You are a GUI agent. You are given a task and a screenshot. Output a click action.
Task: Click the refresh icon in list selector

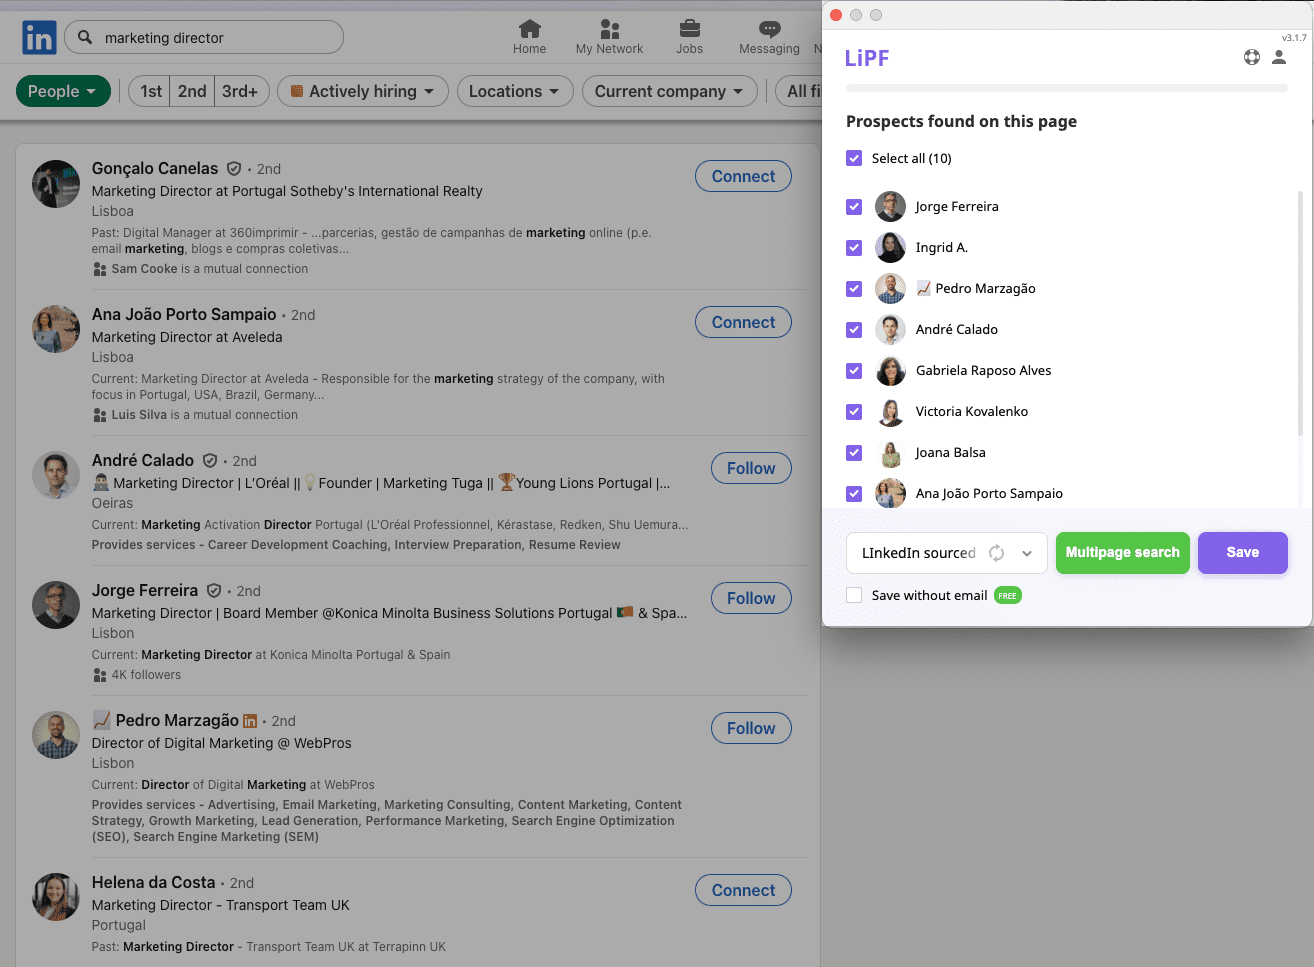point(996,553)
